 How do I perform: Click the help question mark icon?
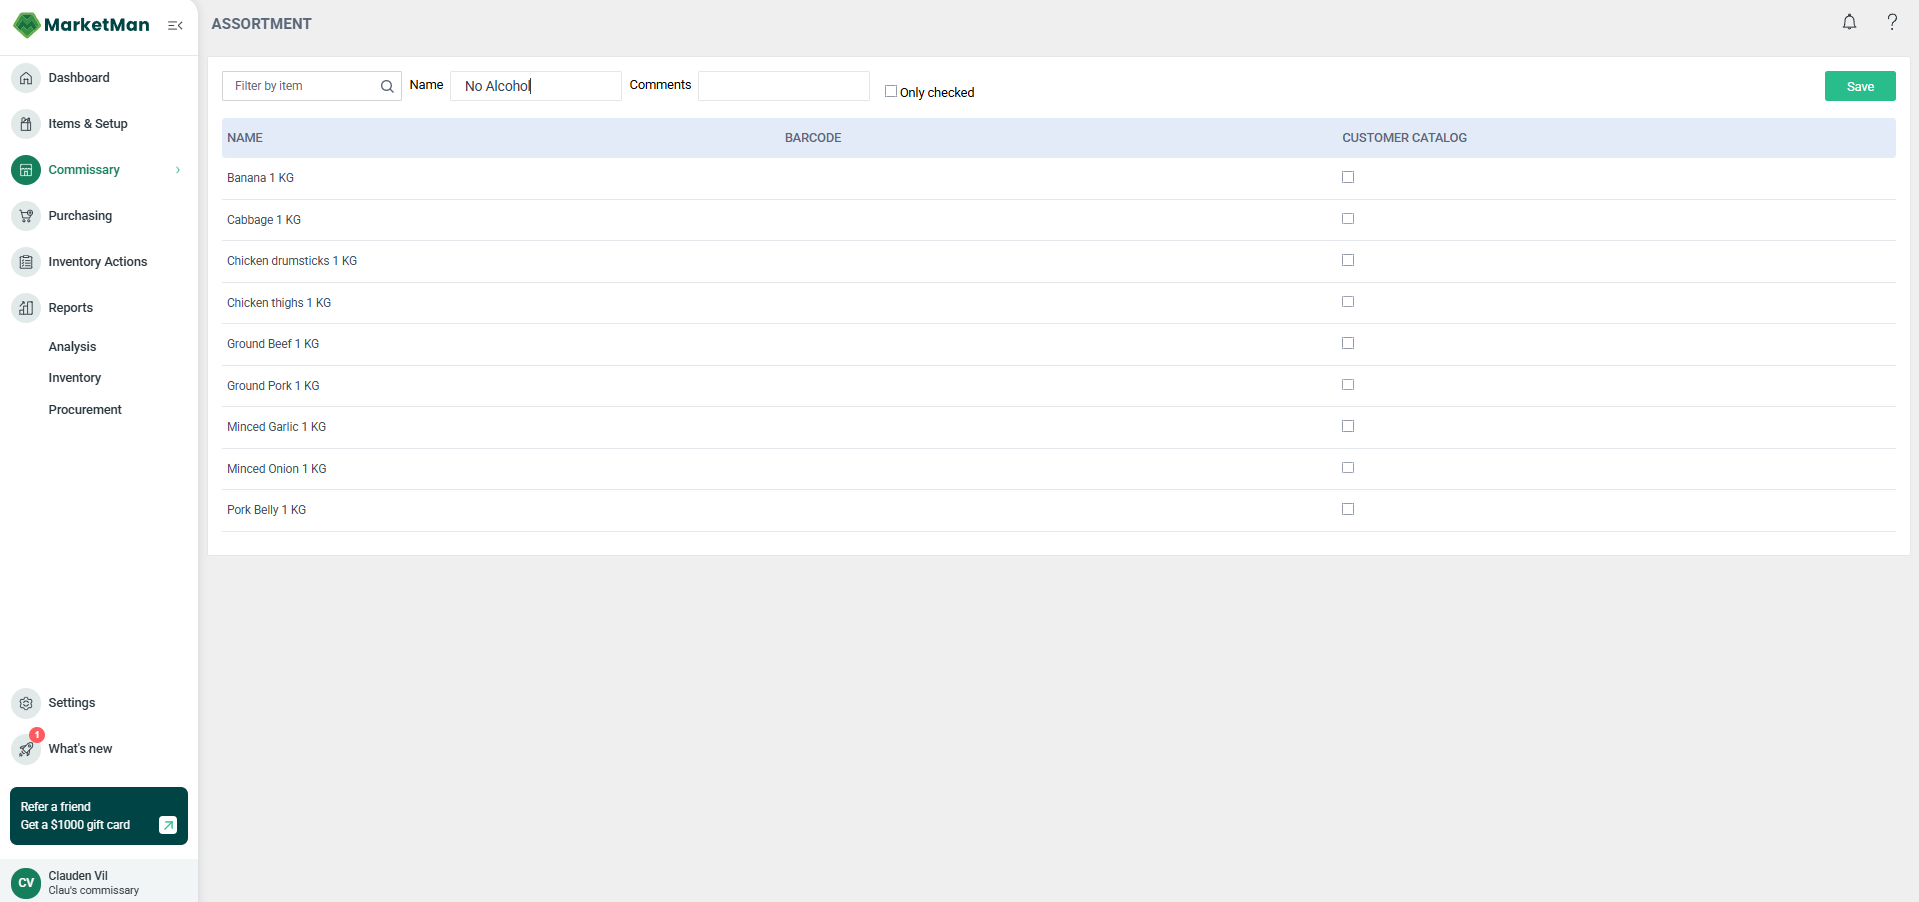coord(1891,21)
